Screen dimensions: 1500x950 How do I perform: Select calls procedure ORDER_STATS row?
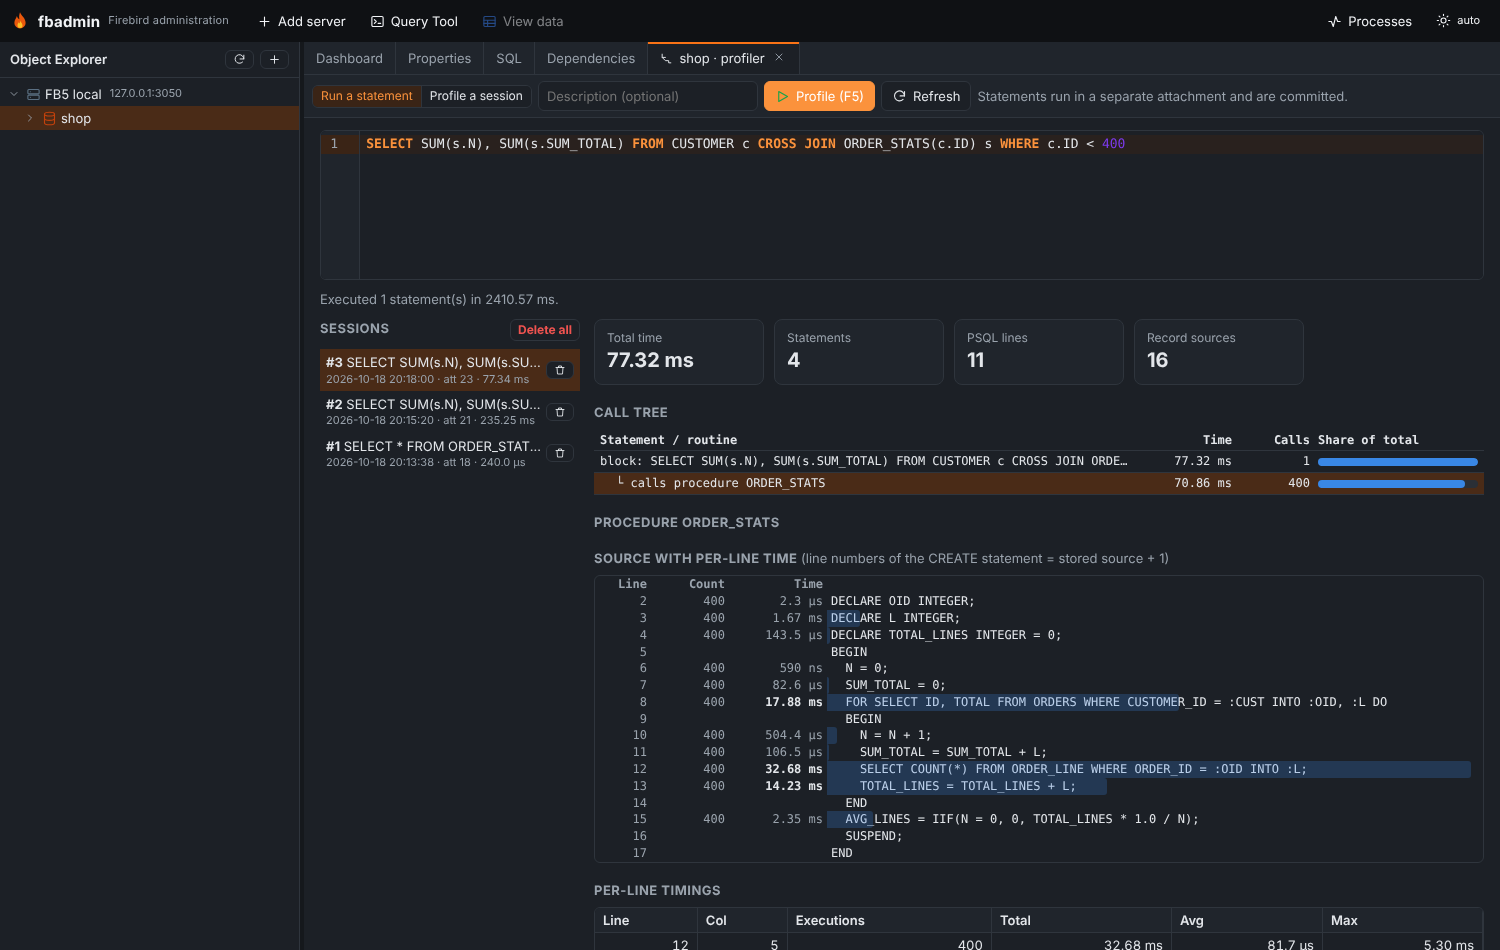(1039, 483)
